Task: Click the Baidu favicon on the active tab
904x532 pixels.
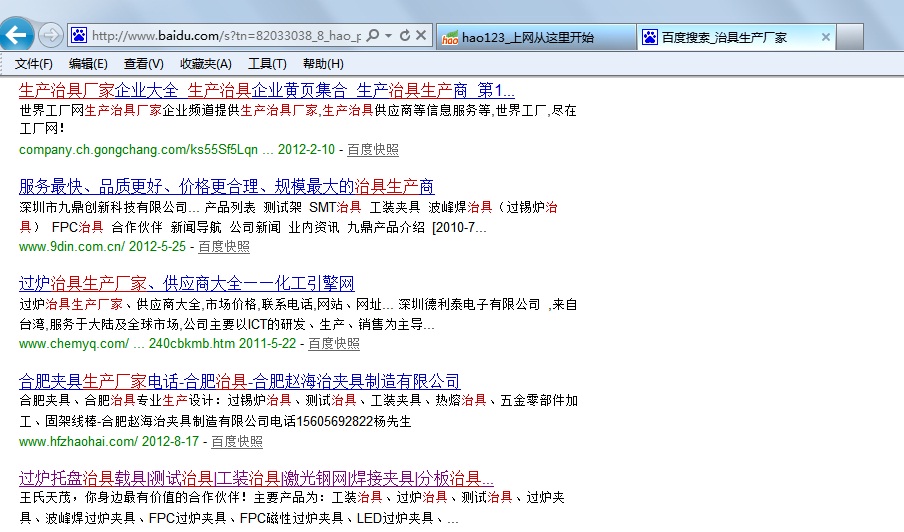Action: (650, 37)
